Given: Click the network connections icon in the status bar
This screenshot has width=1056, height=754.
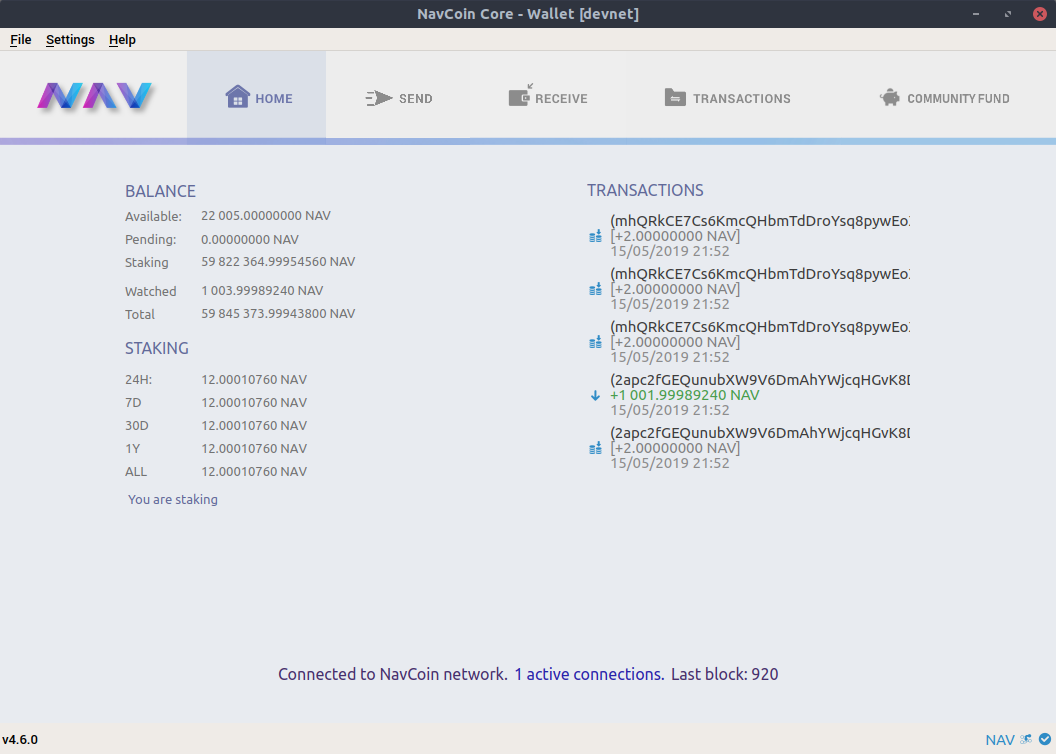Looking at the screenshot, I should [1026, 739].
